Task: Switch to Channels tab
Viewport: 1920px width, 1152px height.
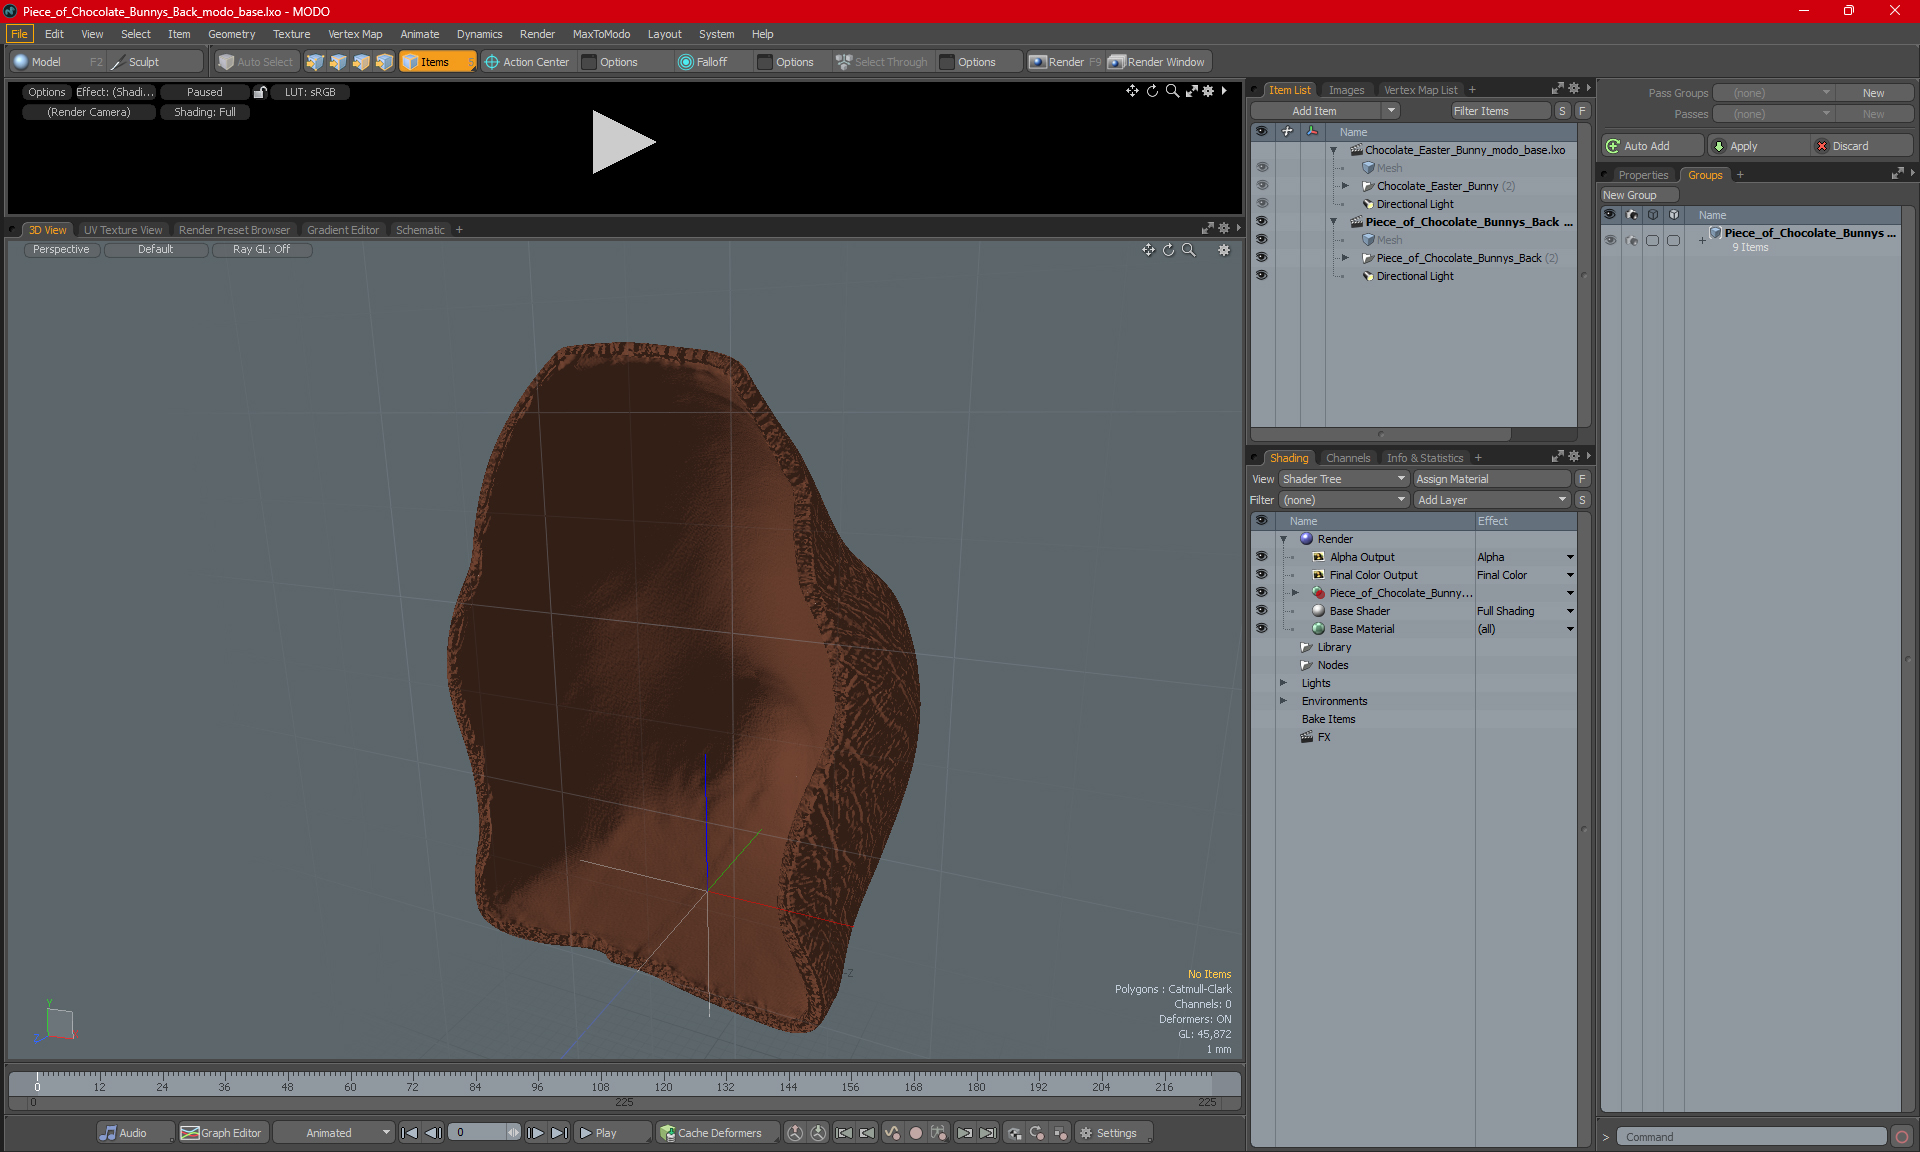Action: (x=1348, y=458)
